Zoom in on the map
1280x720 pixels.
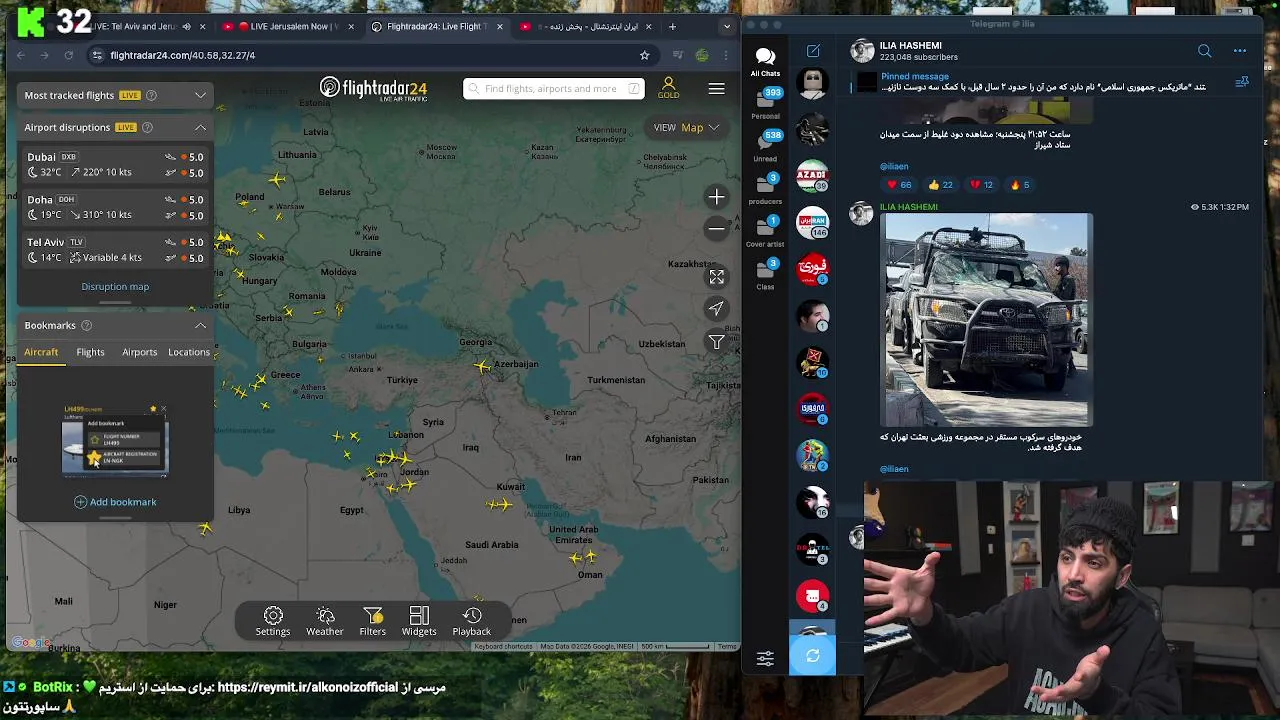[x=716, y=197]
